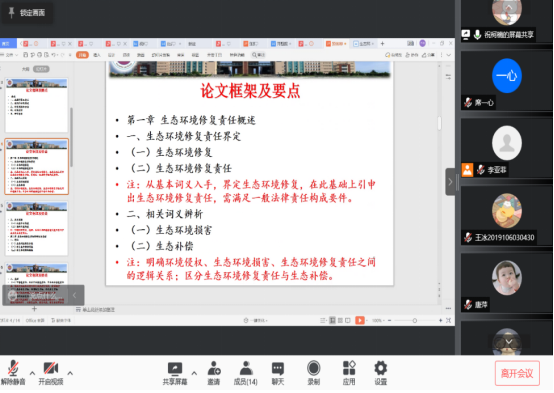Open the orange 开始 ribbon tab
This screenshot has height=393, width=554.
coord(82,55)
